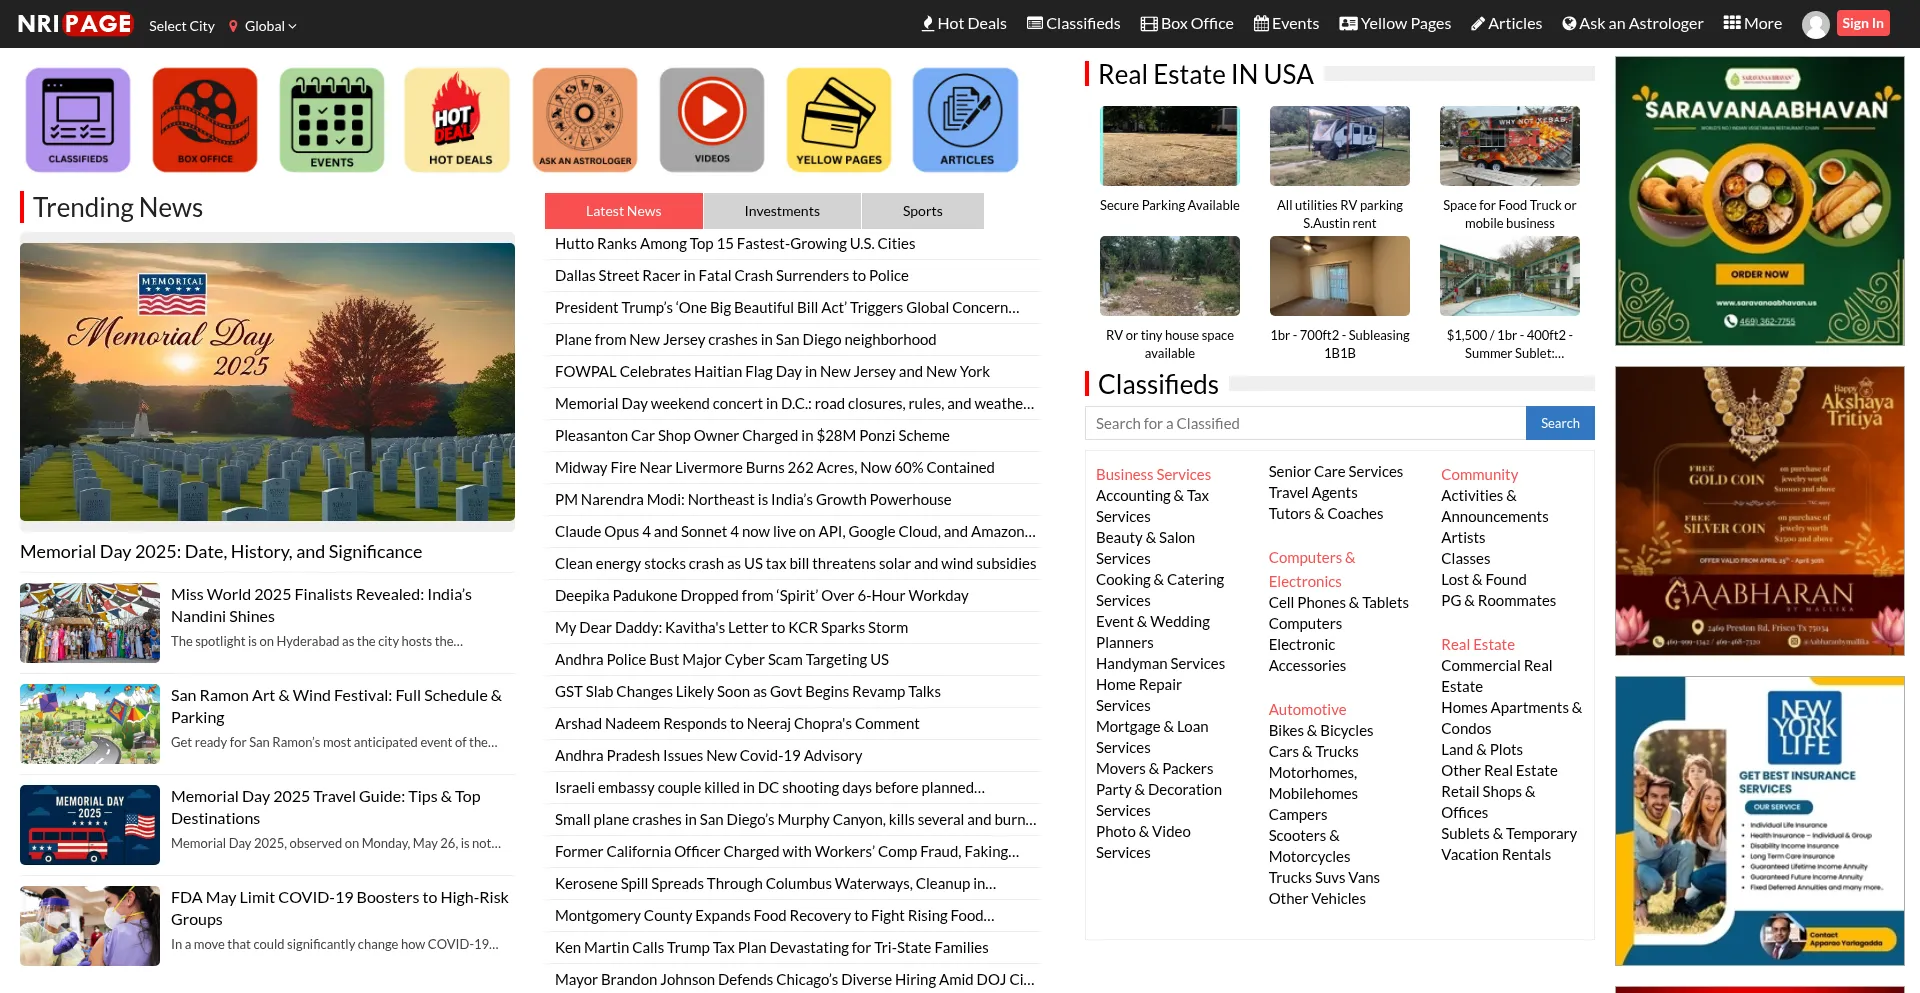
Task: Open Ask an Astrologer in navigation bar
Action: [1633, 24]
